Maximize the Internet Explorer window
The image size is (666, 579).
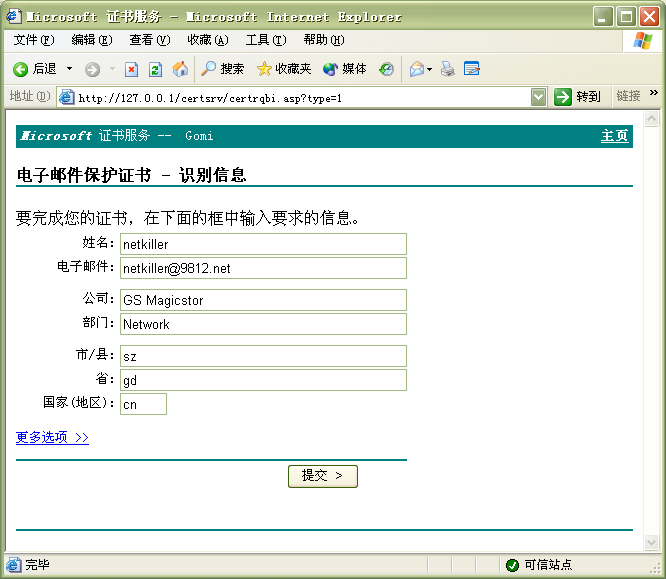pos(626,17)
